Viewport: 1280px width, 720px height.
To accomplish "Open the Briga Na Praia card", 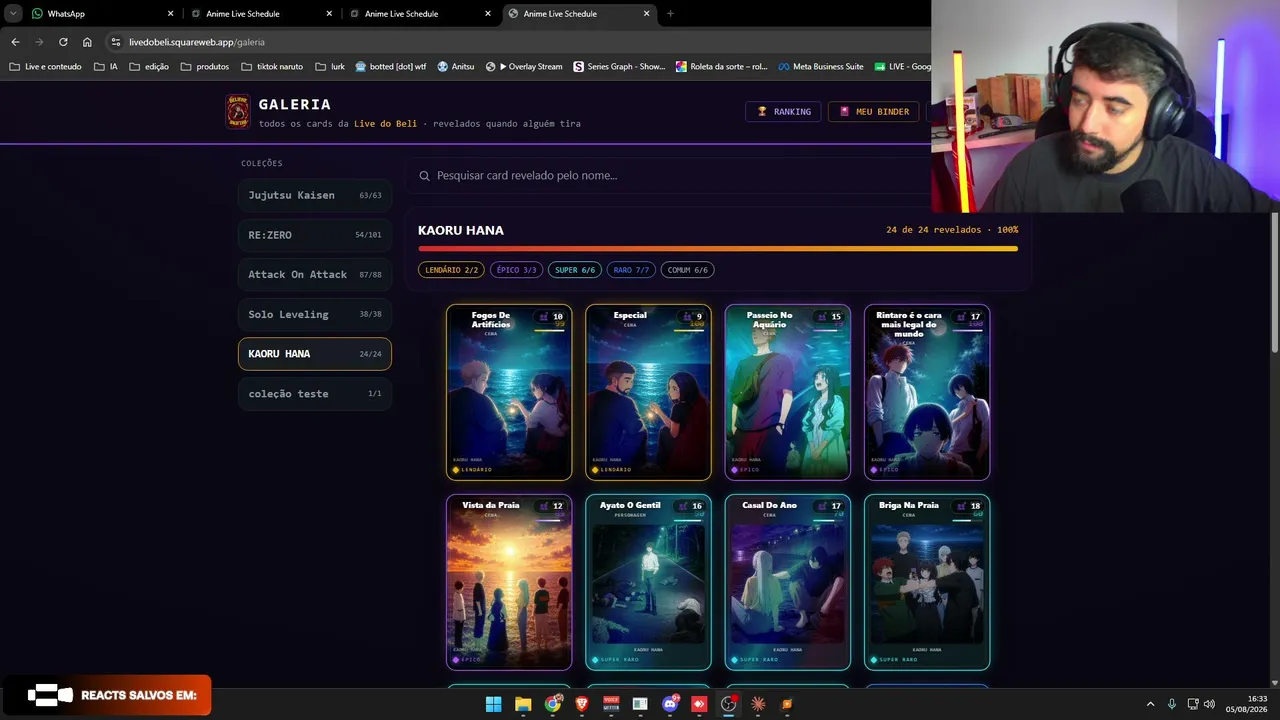I will tap(927, 582).
